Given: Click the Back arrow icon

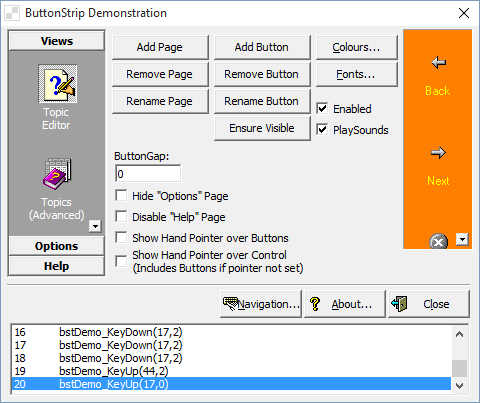Looking at the screenshot, I should click(x=438, y=62).
